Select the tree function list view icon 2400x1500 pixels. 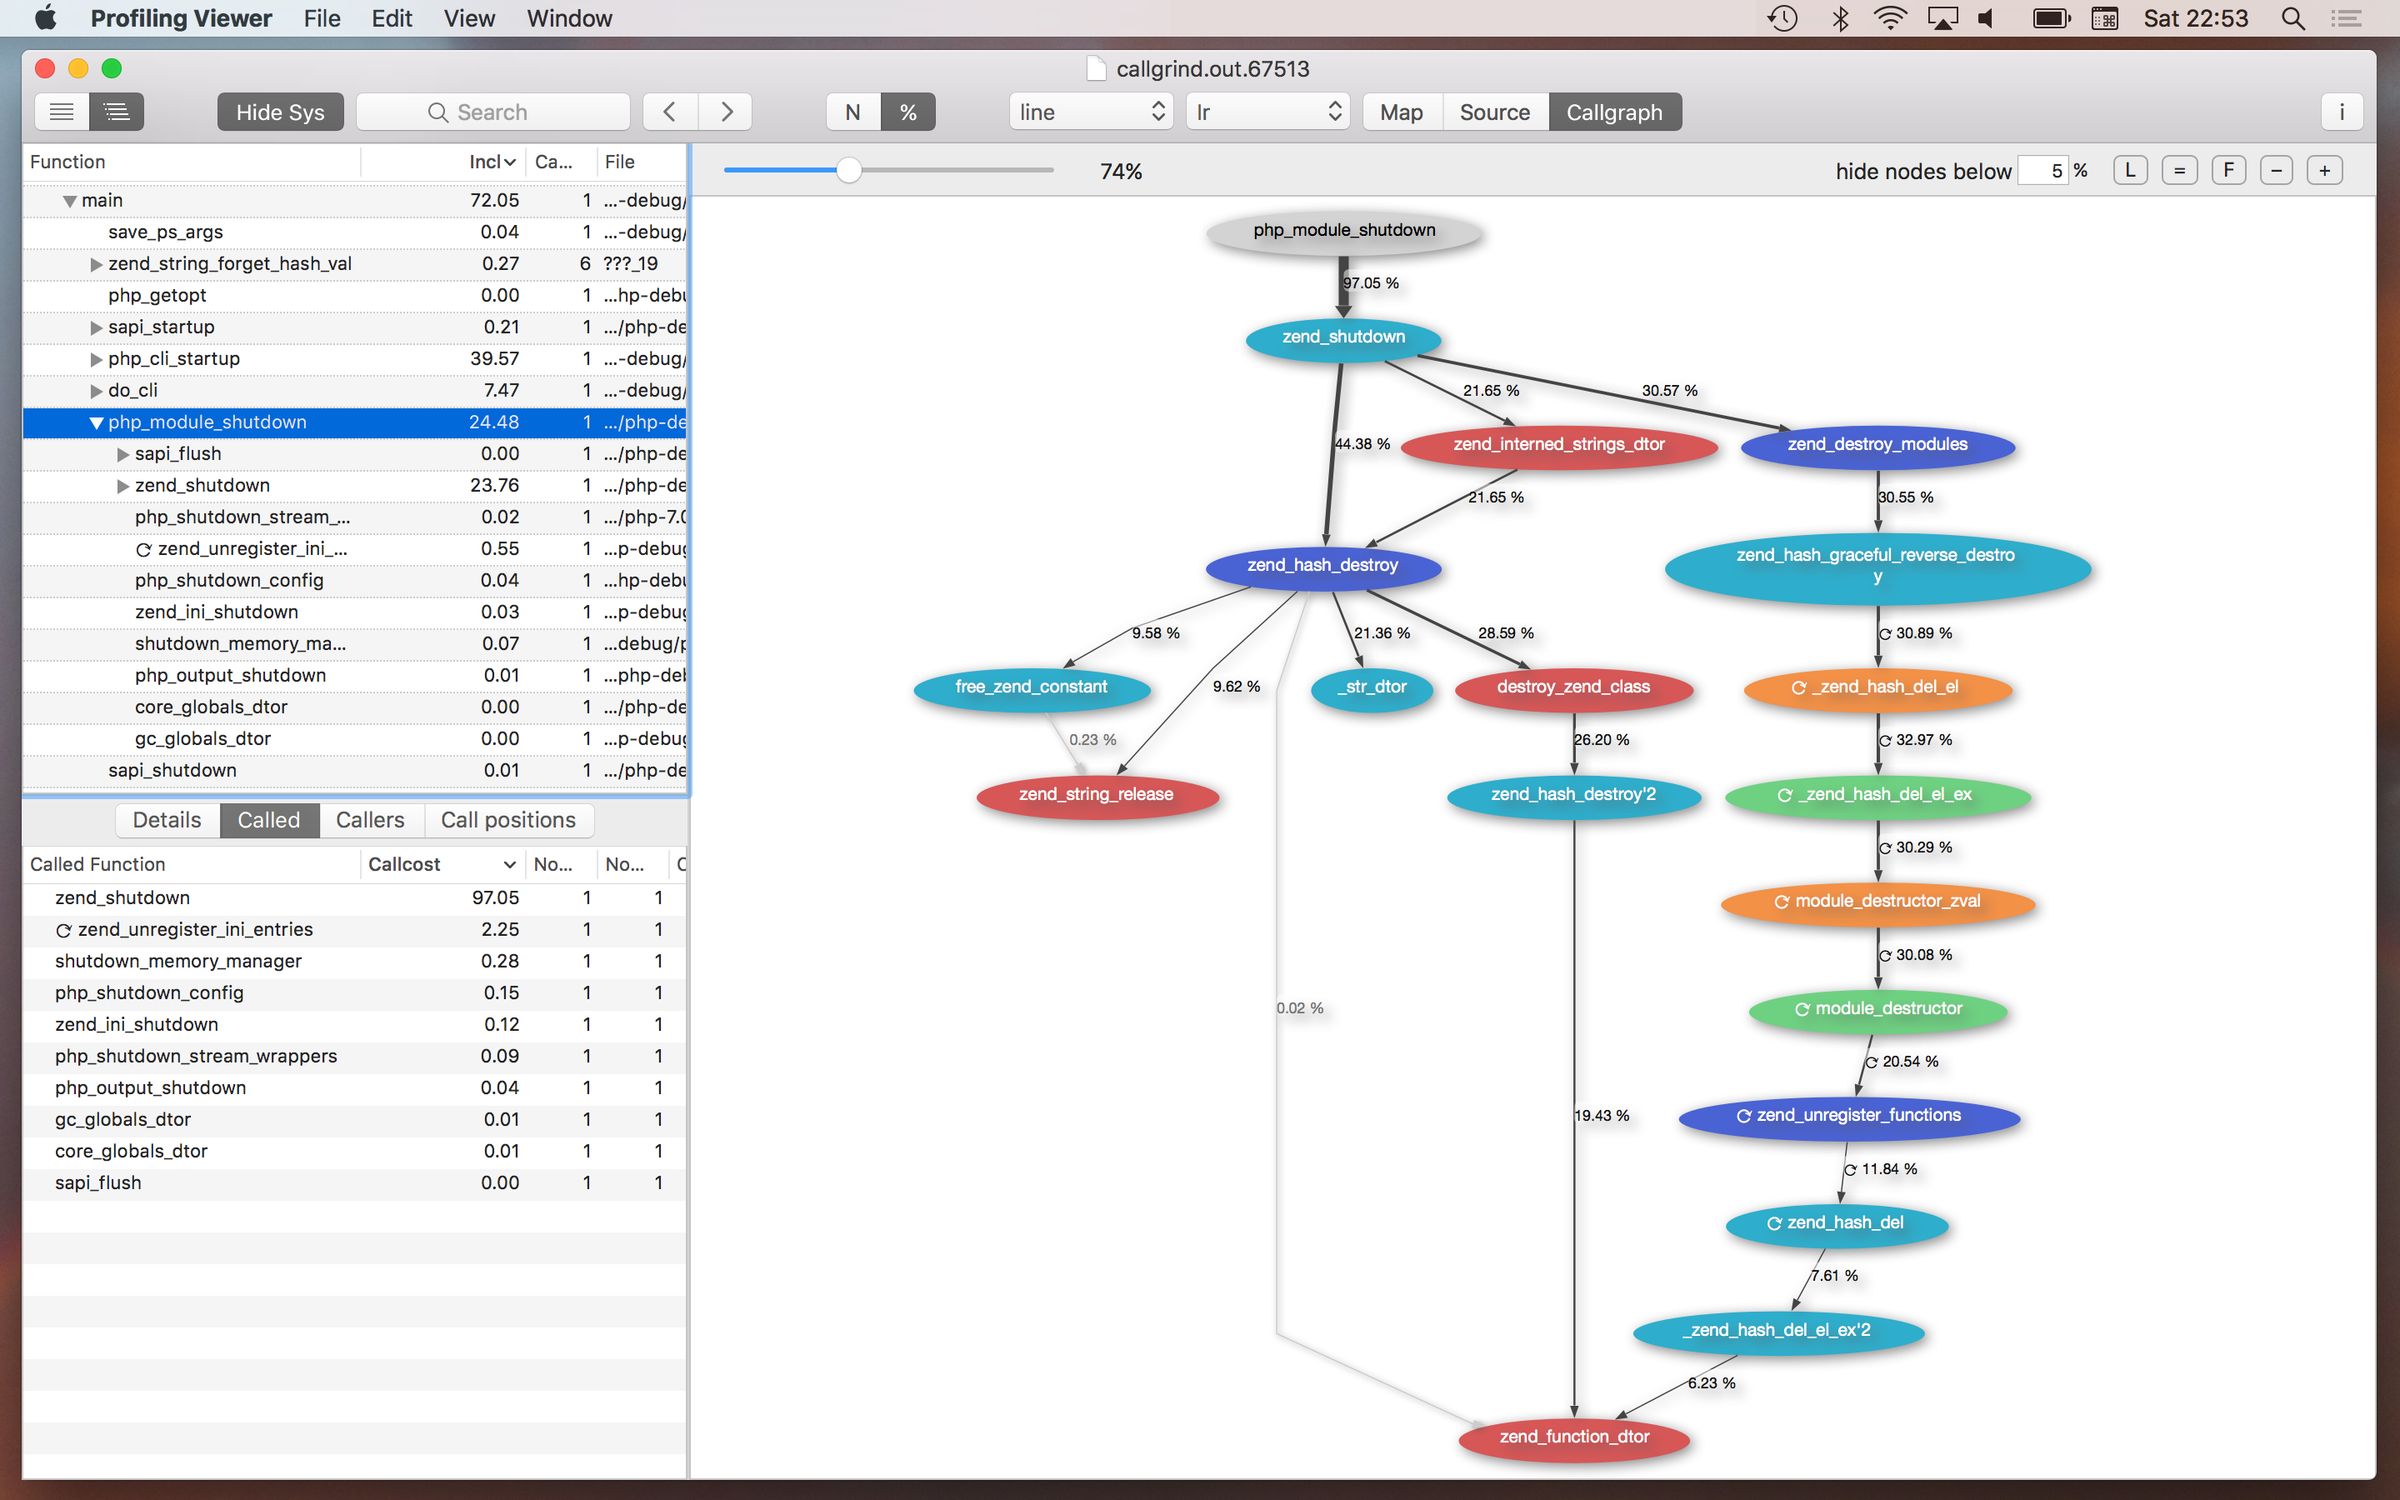(x=116, y=112)
